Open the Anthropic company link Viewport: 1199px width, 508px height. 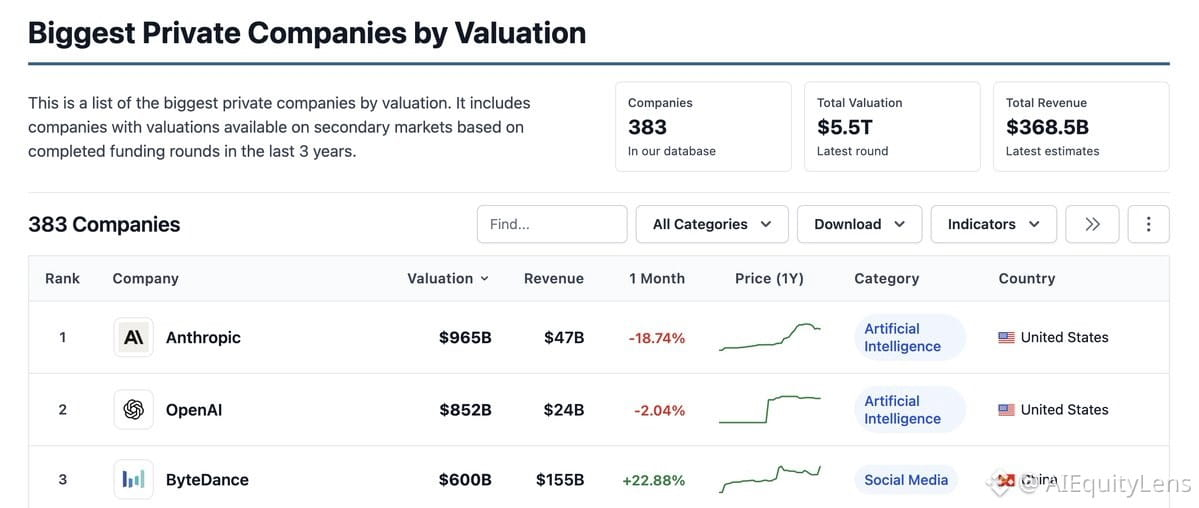pos(203,337)
